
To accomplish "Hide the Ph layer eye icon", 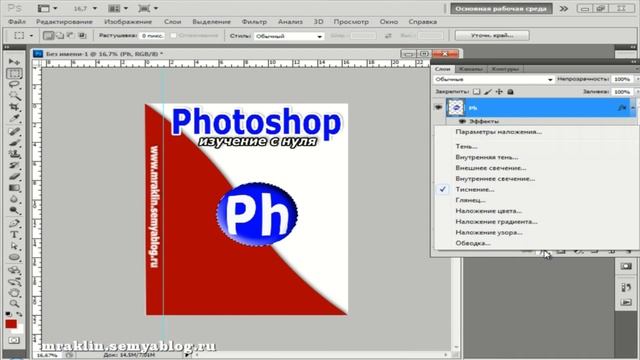I will click(x=438, y=107).
